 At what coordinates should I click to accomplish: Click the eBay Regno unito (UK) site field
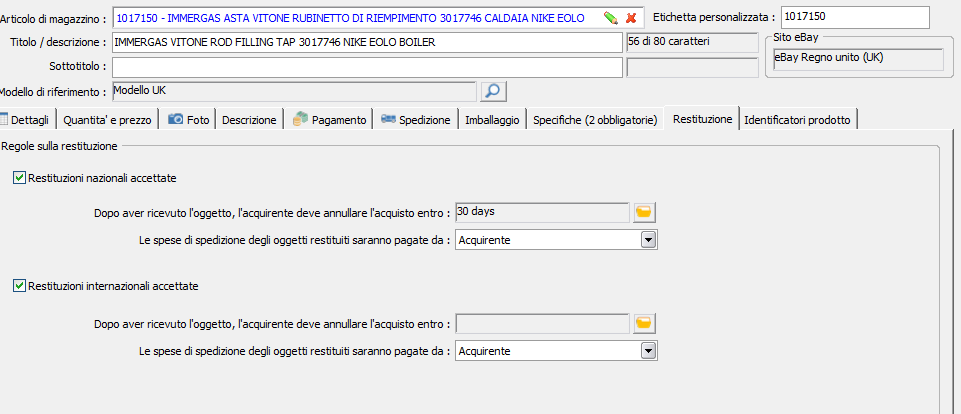tap(857, 59)
